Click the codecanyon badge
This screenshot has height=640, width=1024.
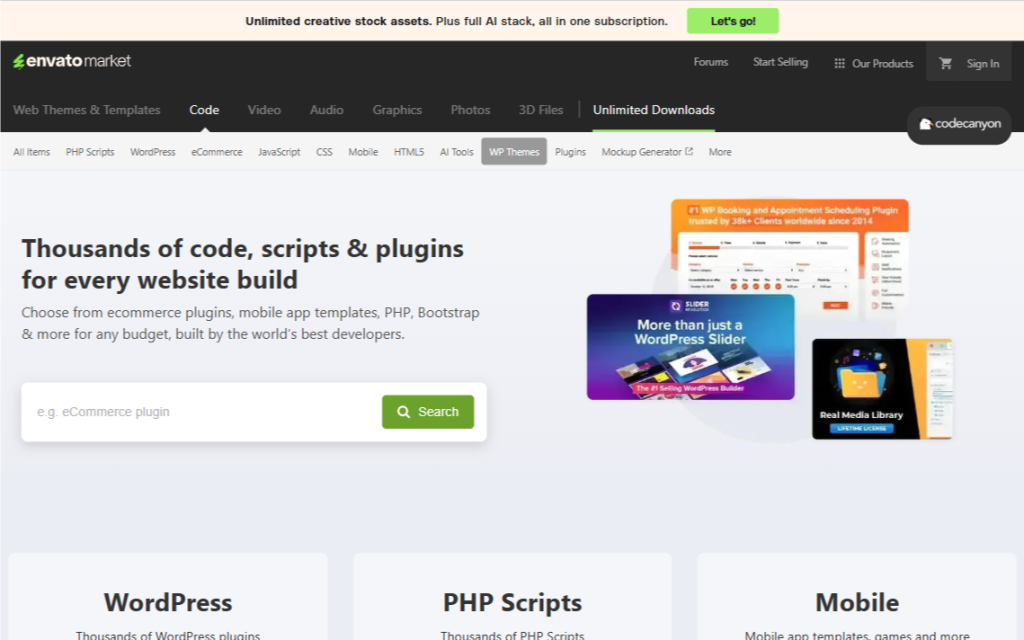(x=959, y=124)
